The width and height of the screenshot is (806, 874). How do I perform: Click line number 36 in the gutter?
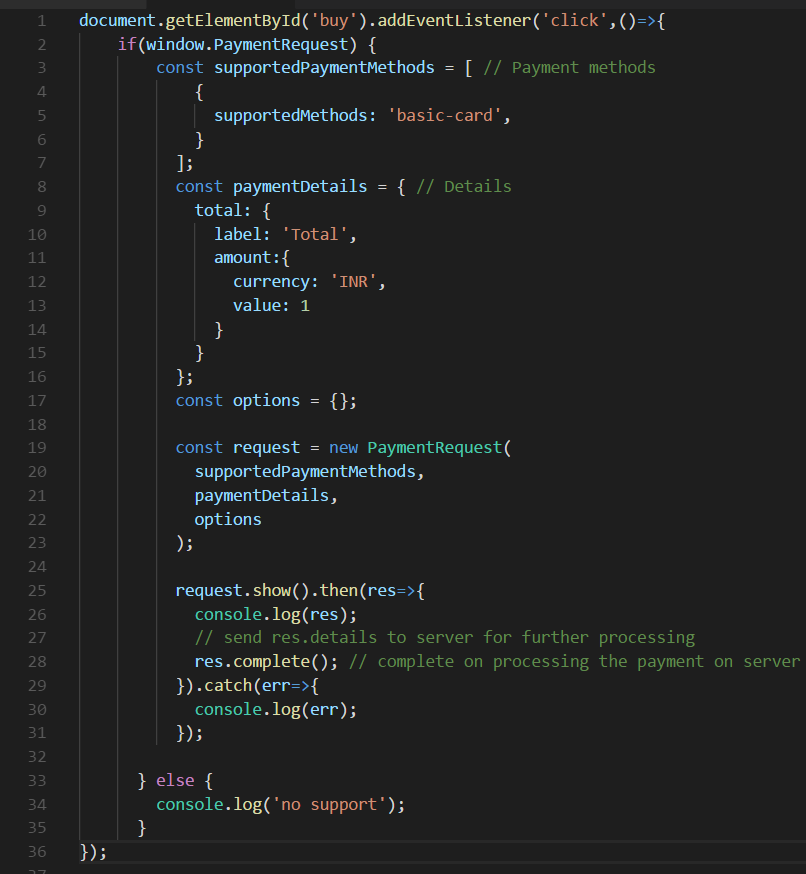click(x=37, y=851)
